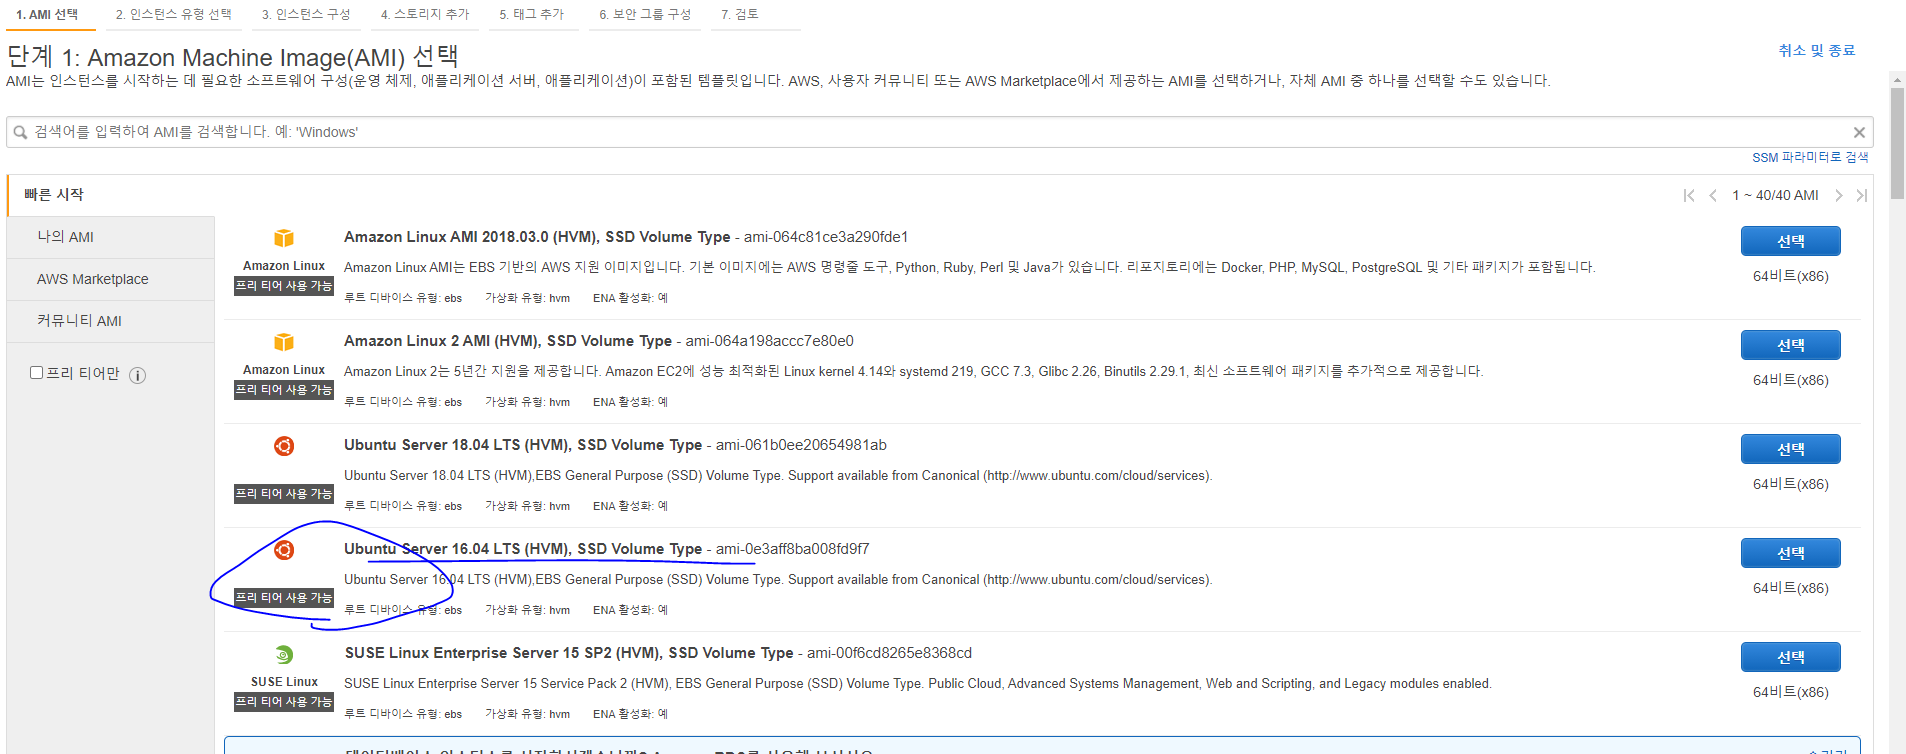Click SUSE Linux chameleon icon
Image resolution: width=1906 pixels, height=754 pixels.
coord(284,654)
